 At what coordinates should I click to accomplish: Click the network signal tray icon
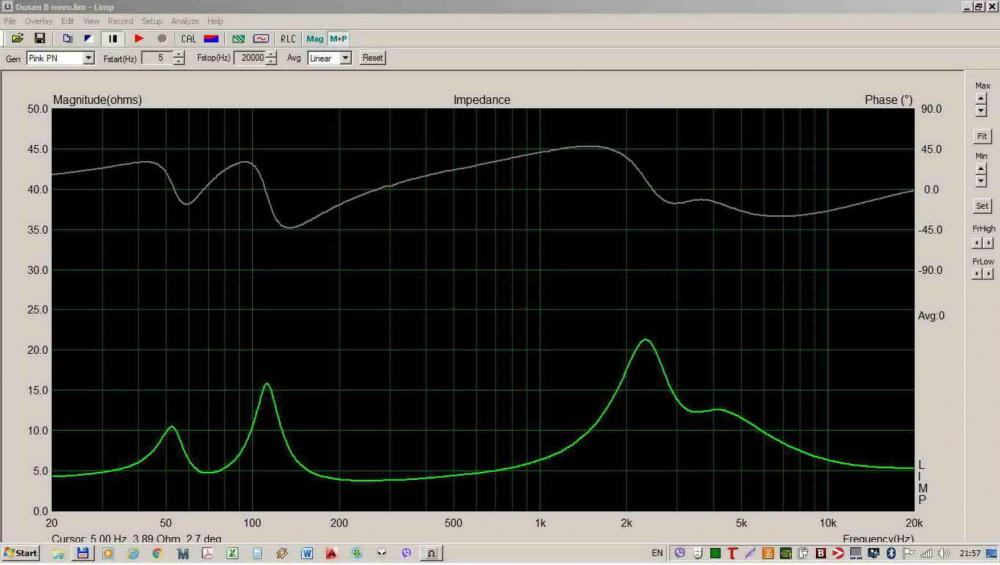tap(926, 553)
